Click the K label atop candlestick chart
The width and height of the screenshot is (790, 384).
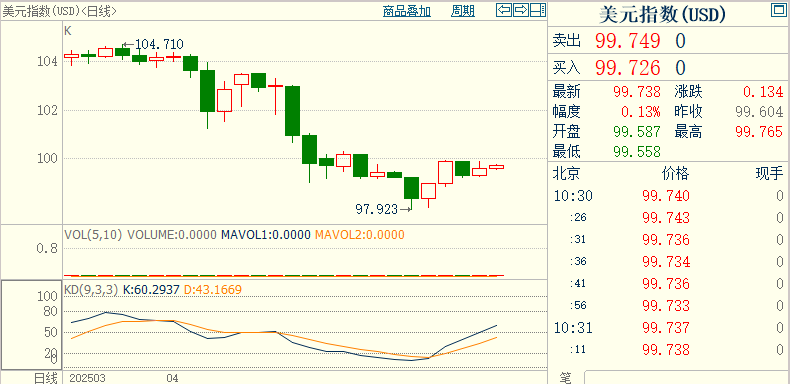(x=68, y=31)
